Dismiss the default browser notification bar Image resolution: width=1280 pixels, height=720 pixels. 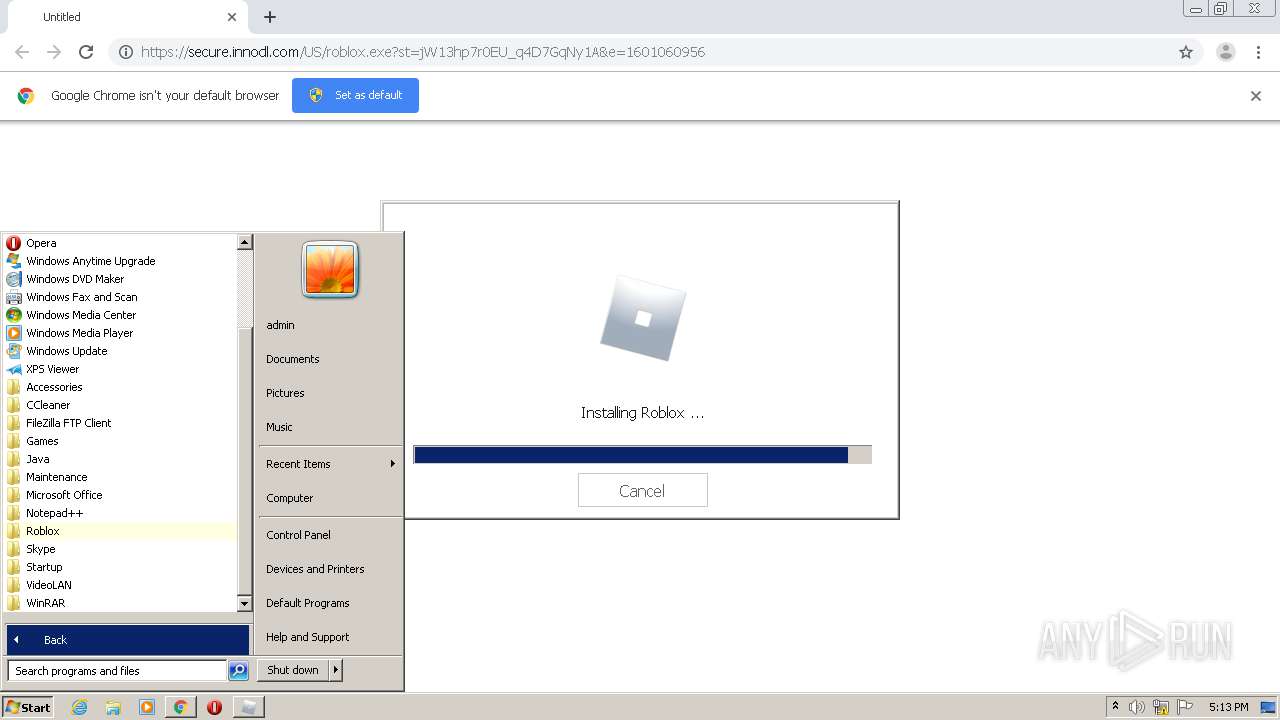(1256, 96)
